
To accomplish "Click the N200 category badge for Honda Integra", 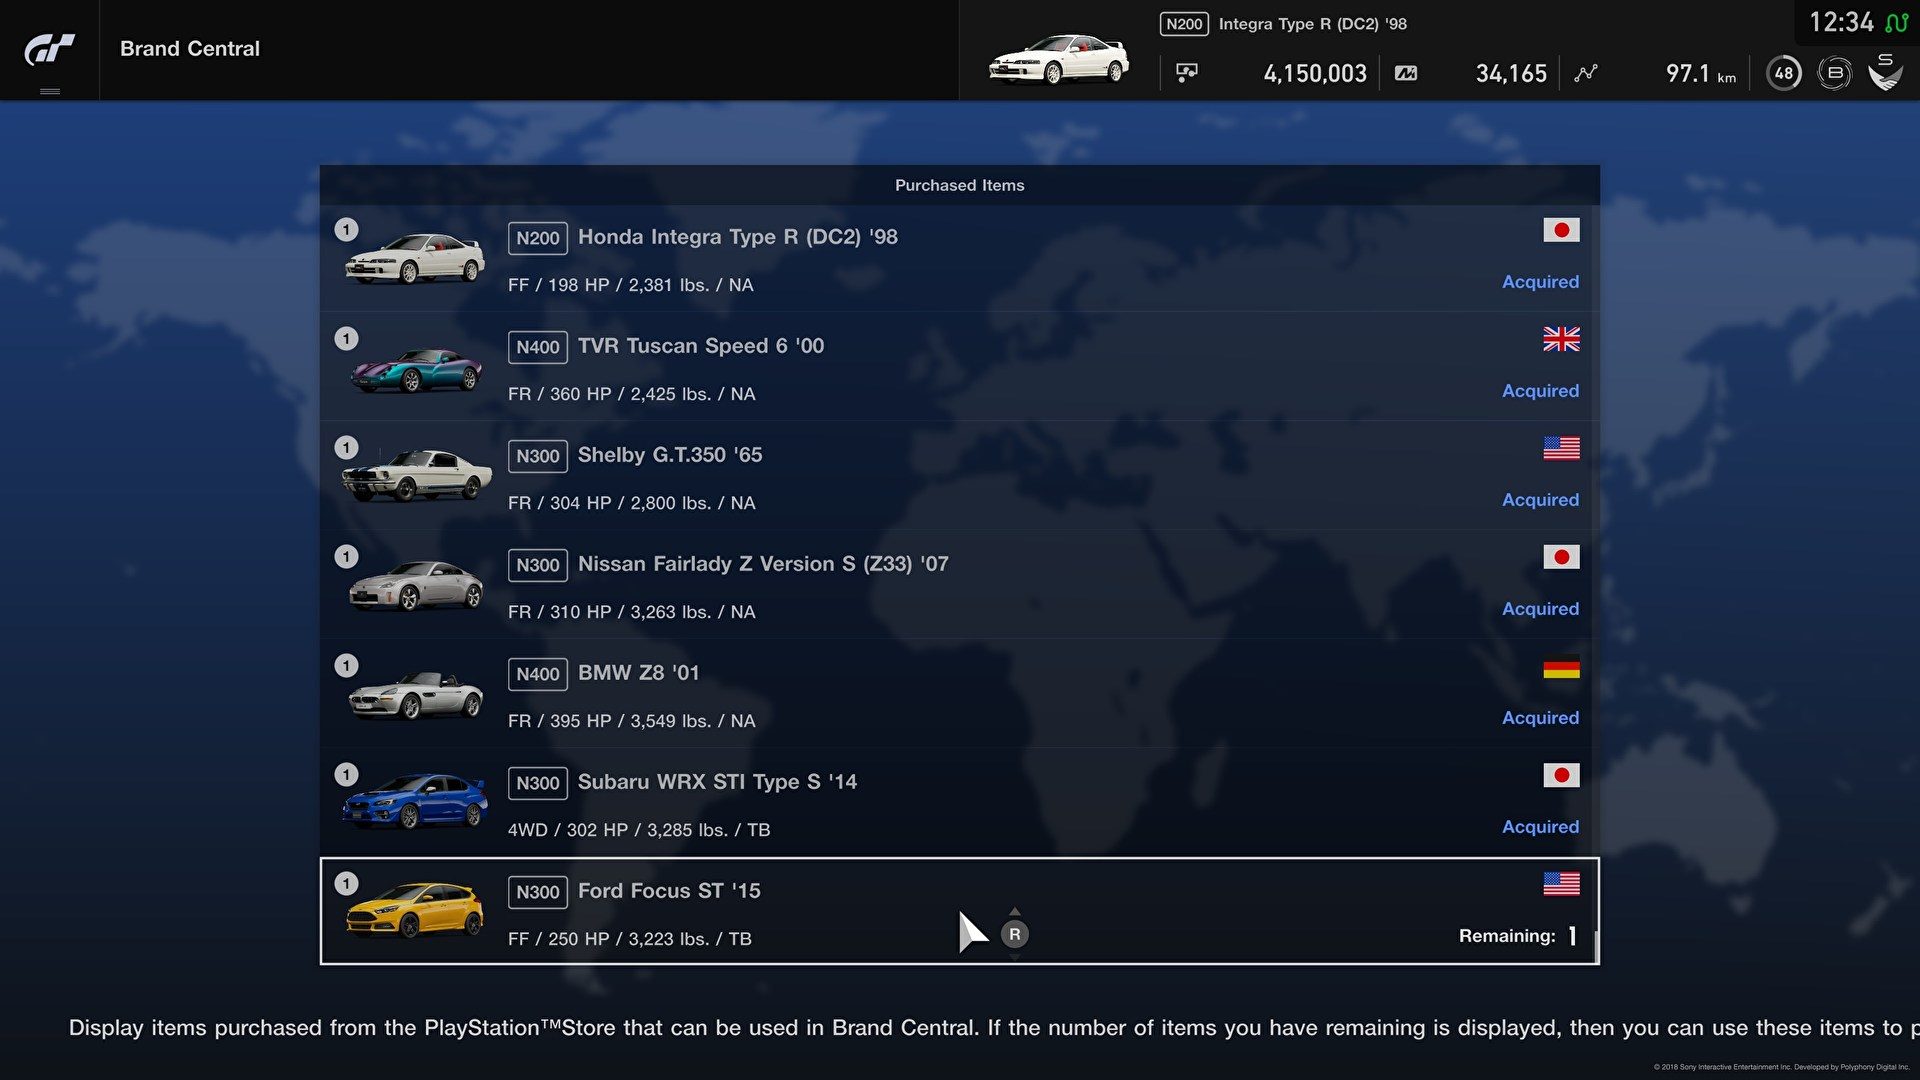I will click(x=538, y=238).
